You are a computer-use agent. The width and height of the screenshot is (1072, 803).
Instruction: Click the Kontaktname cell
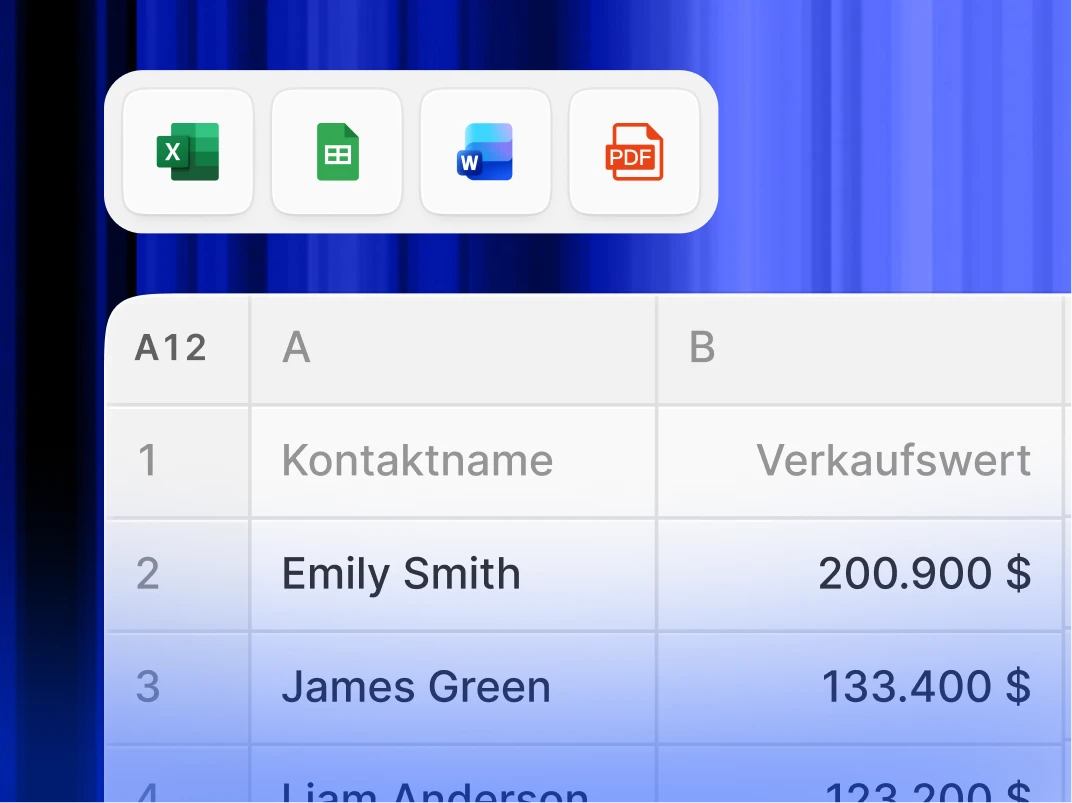tap(453, 461)
